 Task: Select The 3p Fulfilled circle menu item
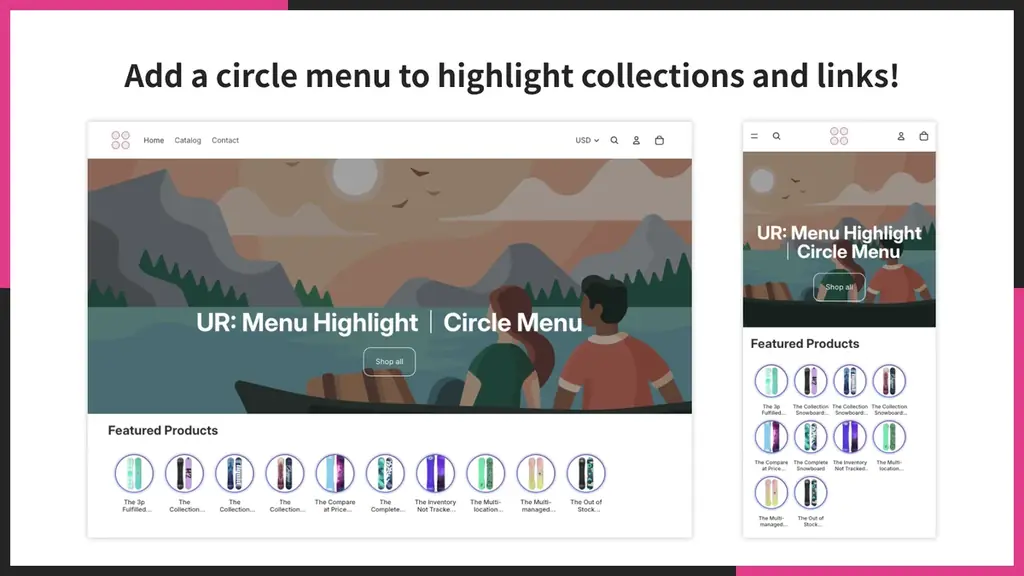tap(134, 473)
